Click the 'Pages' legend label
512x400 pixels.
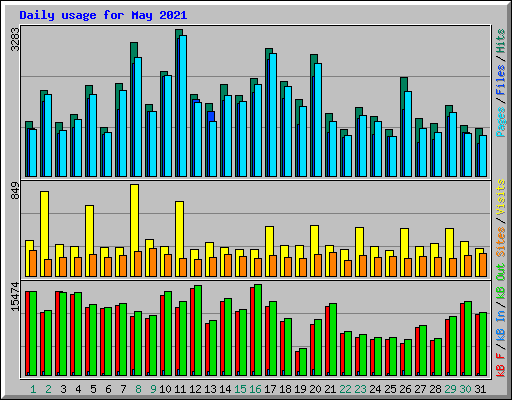click(x=501, y=122)
